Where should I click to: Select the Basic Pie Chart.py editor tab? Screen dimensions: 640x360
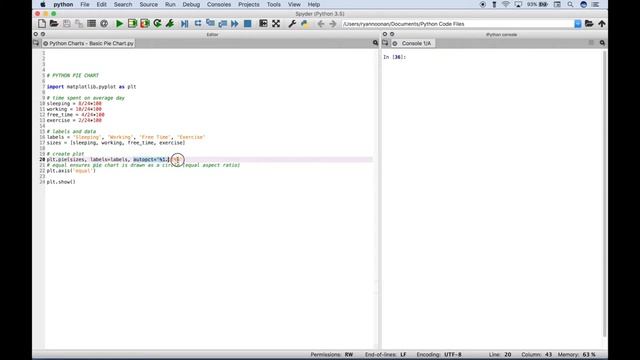[x=88, y=43]
